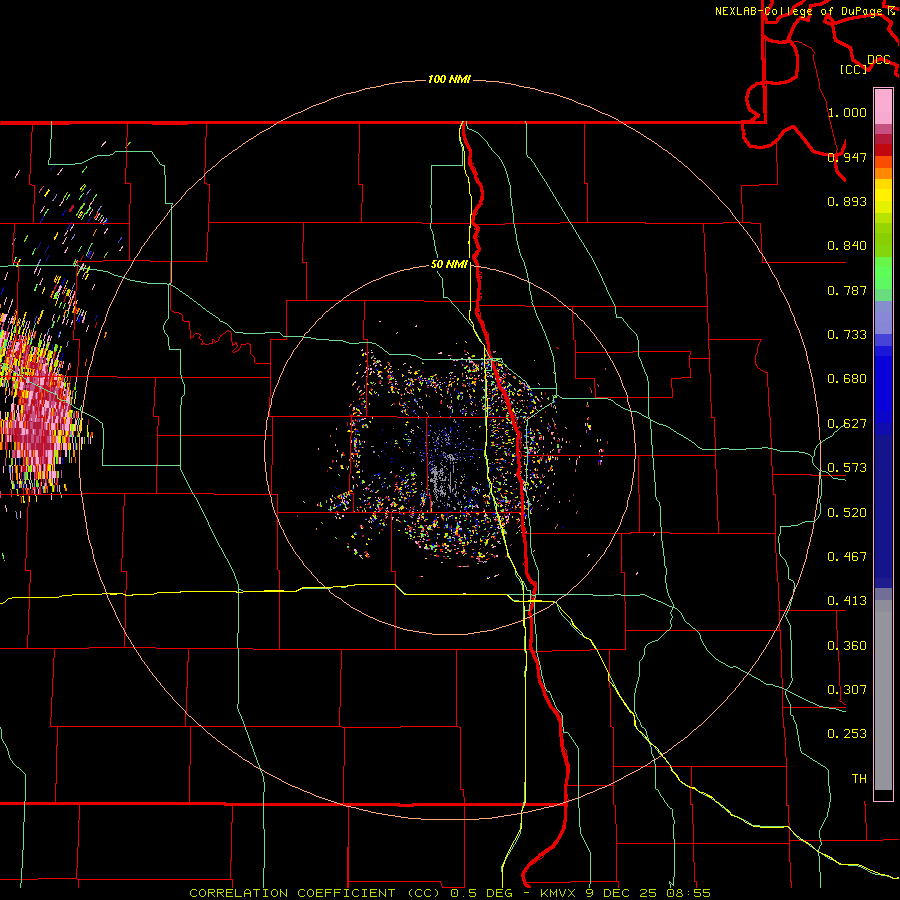The height and width of the screenshot is (900, 900).
Task: Pick the bright green color bar segment
Action: (883, 273)
